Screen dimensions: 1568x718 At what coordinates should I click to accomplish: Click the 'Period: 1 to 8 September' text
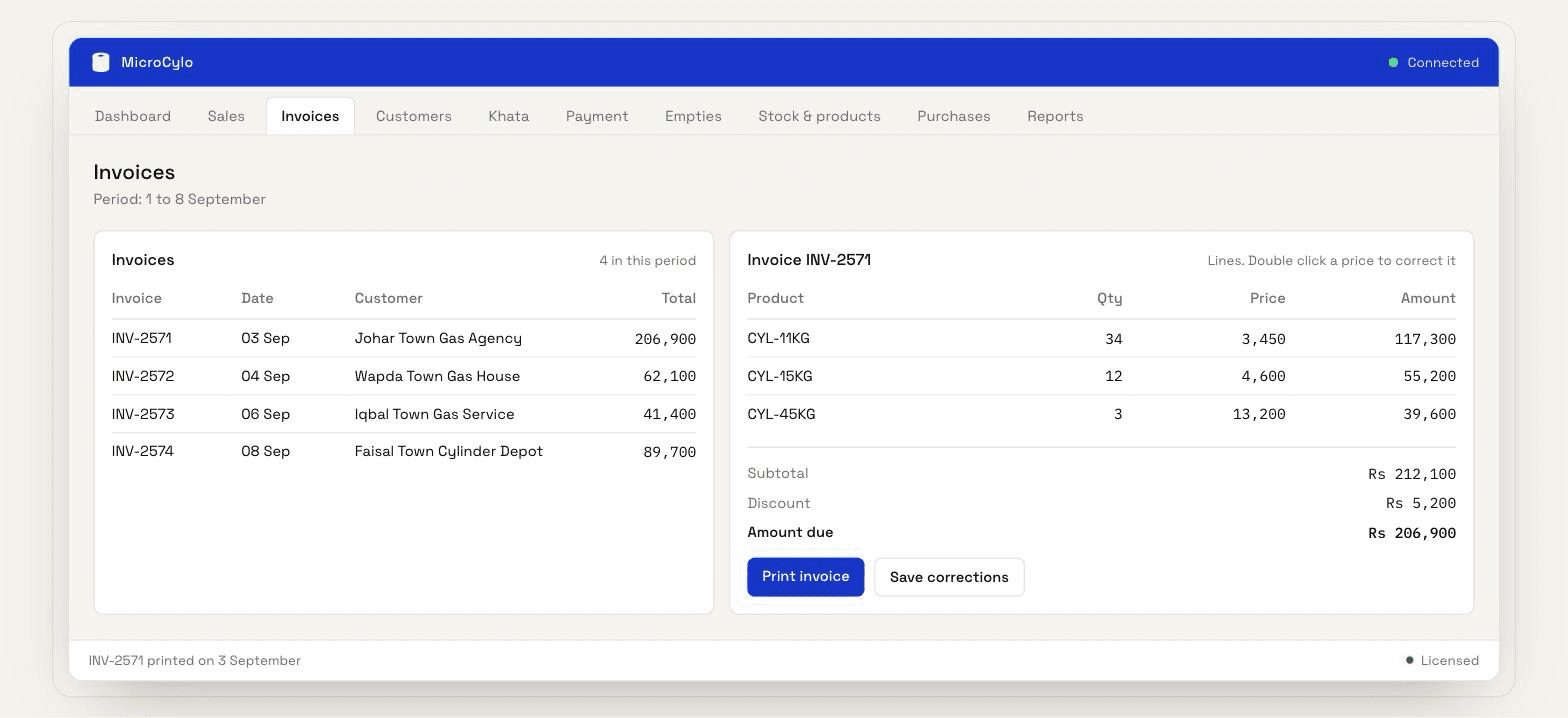point(180,199)
